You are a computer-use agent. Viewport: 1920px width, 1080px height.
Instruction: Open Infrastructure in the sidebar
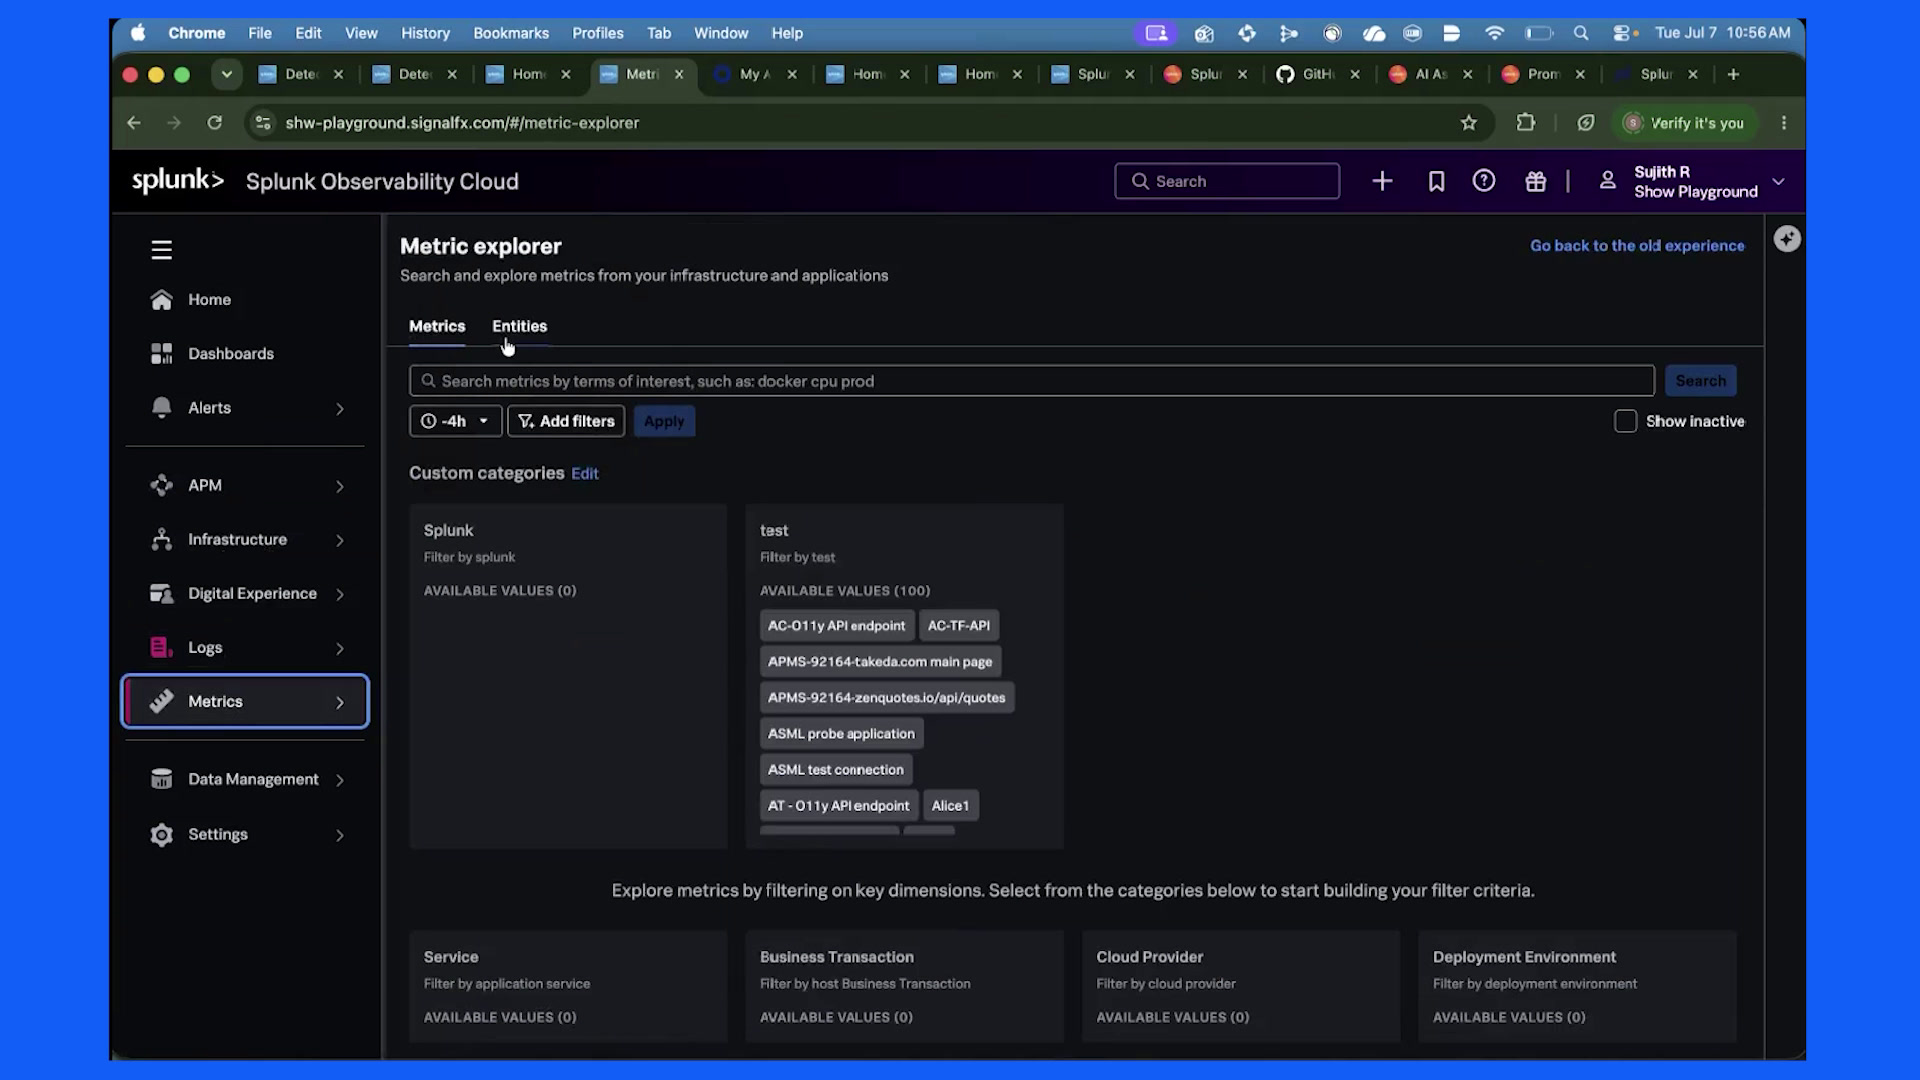point(237,540)
